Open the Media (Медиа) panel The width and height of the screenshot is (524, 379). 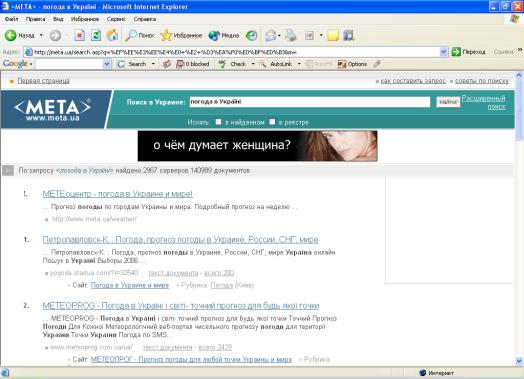pyautogui.click(x=223, y=35)
